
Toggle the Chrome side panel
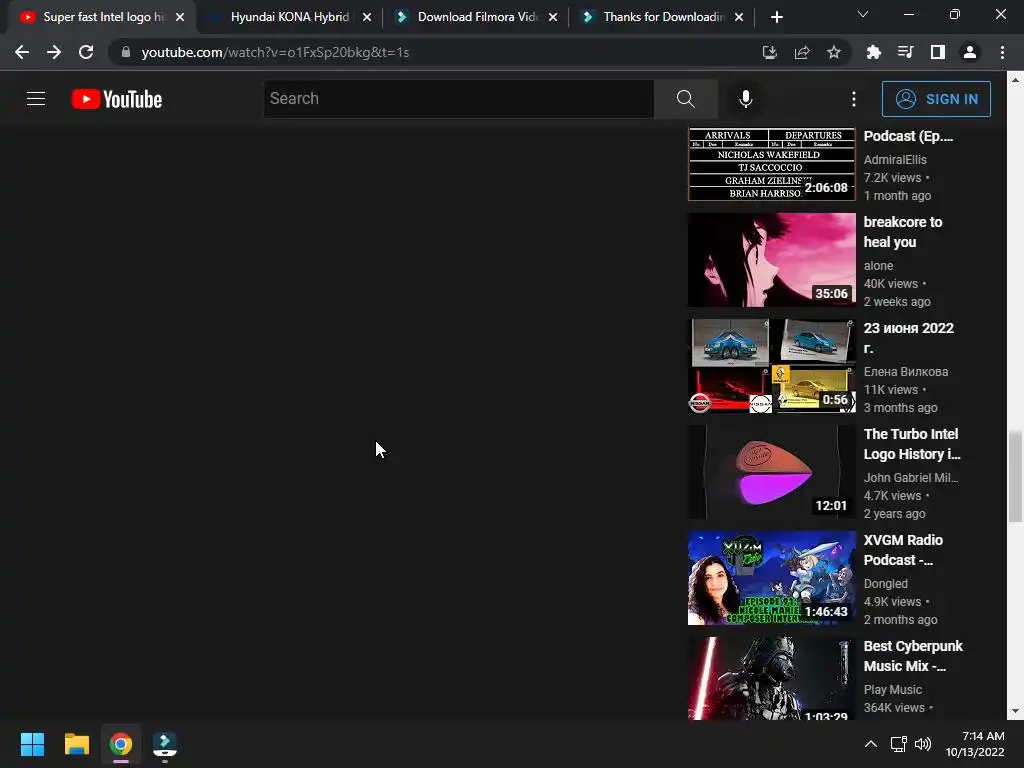pyautogui.click(x=938, y=52)
